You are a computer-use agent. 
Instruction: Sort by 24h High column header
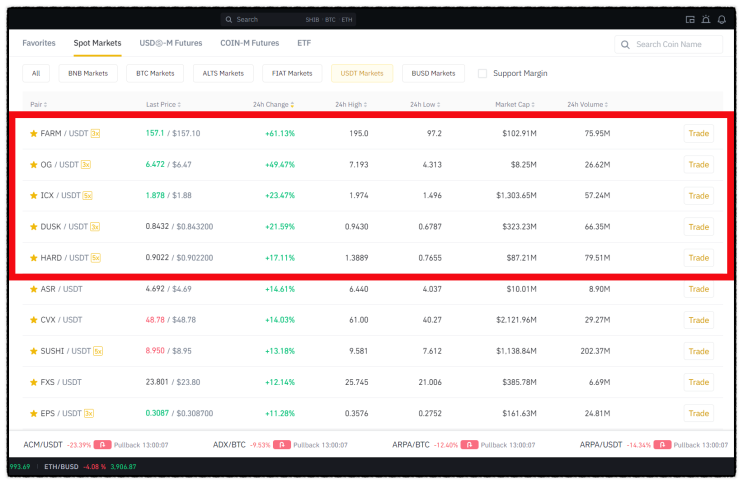pos(351,105)
